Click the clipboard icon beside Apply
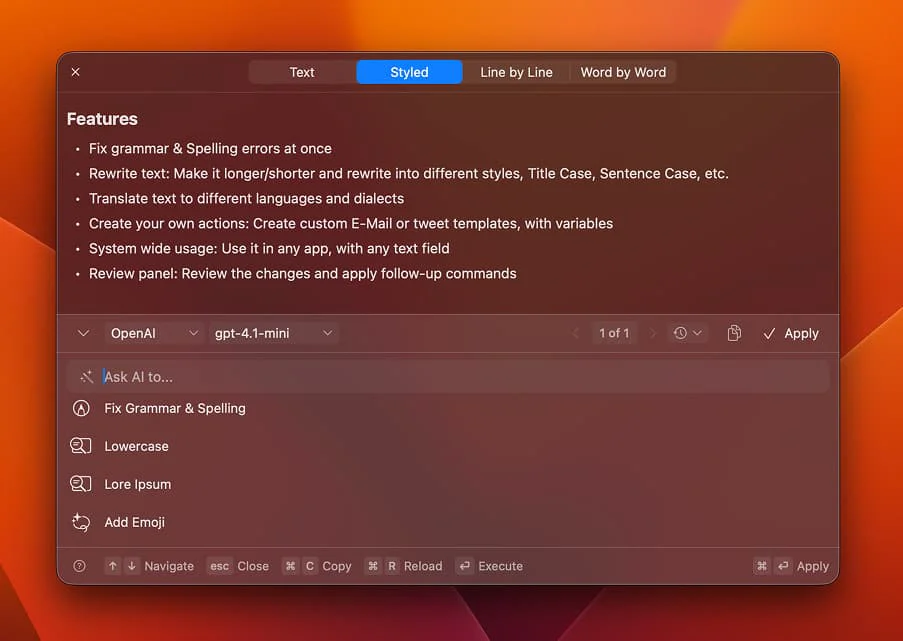 733,333
